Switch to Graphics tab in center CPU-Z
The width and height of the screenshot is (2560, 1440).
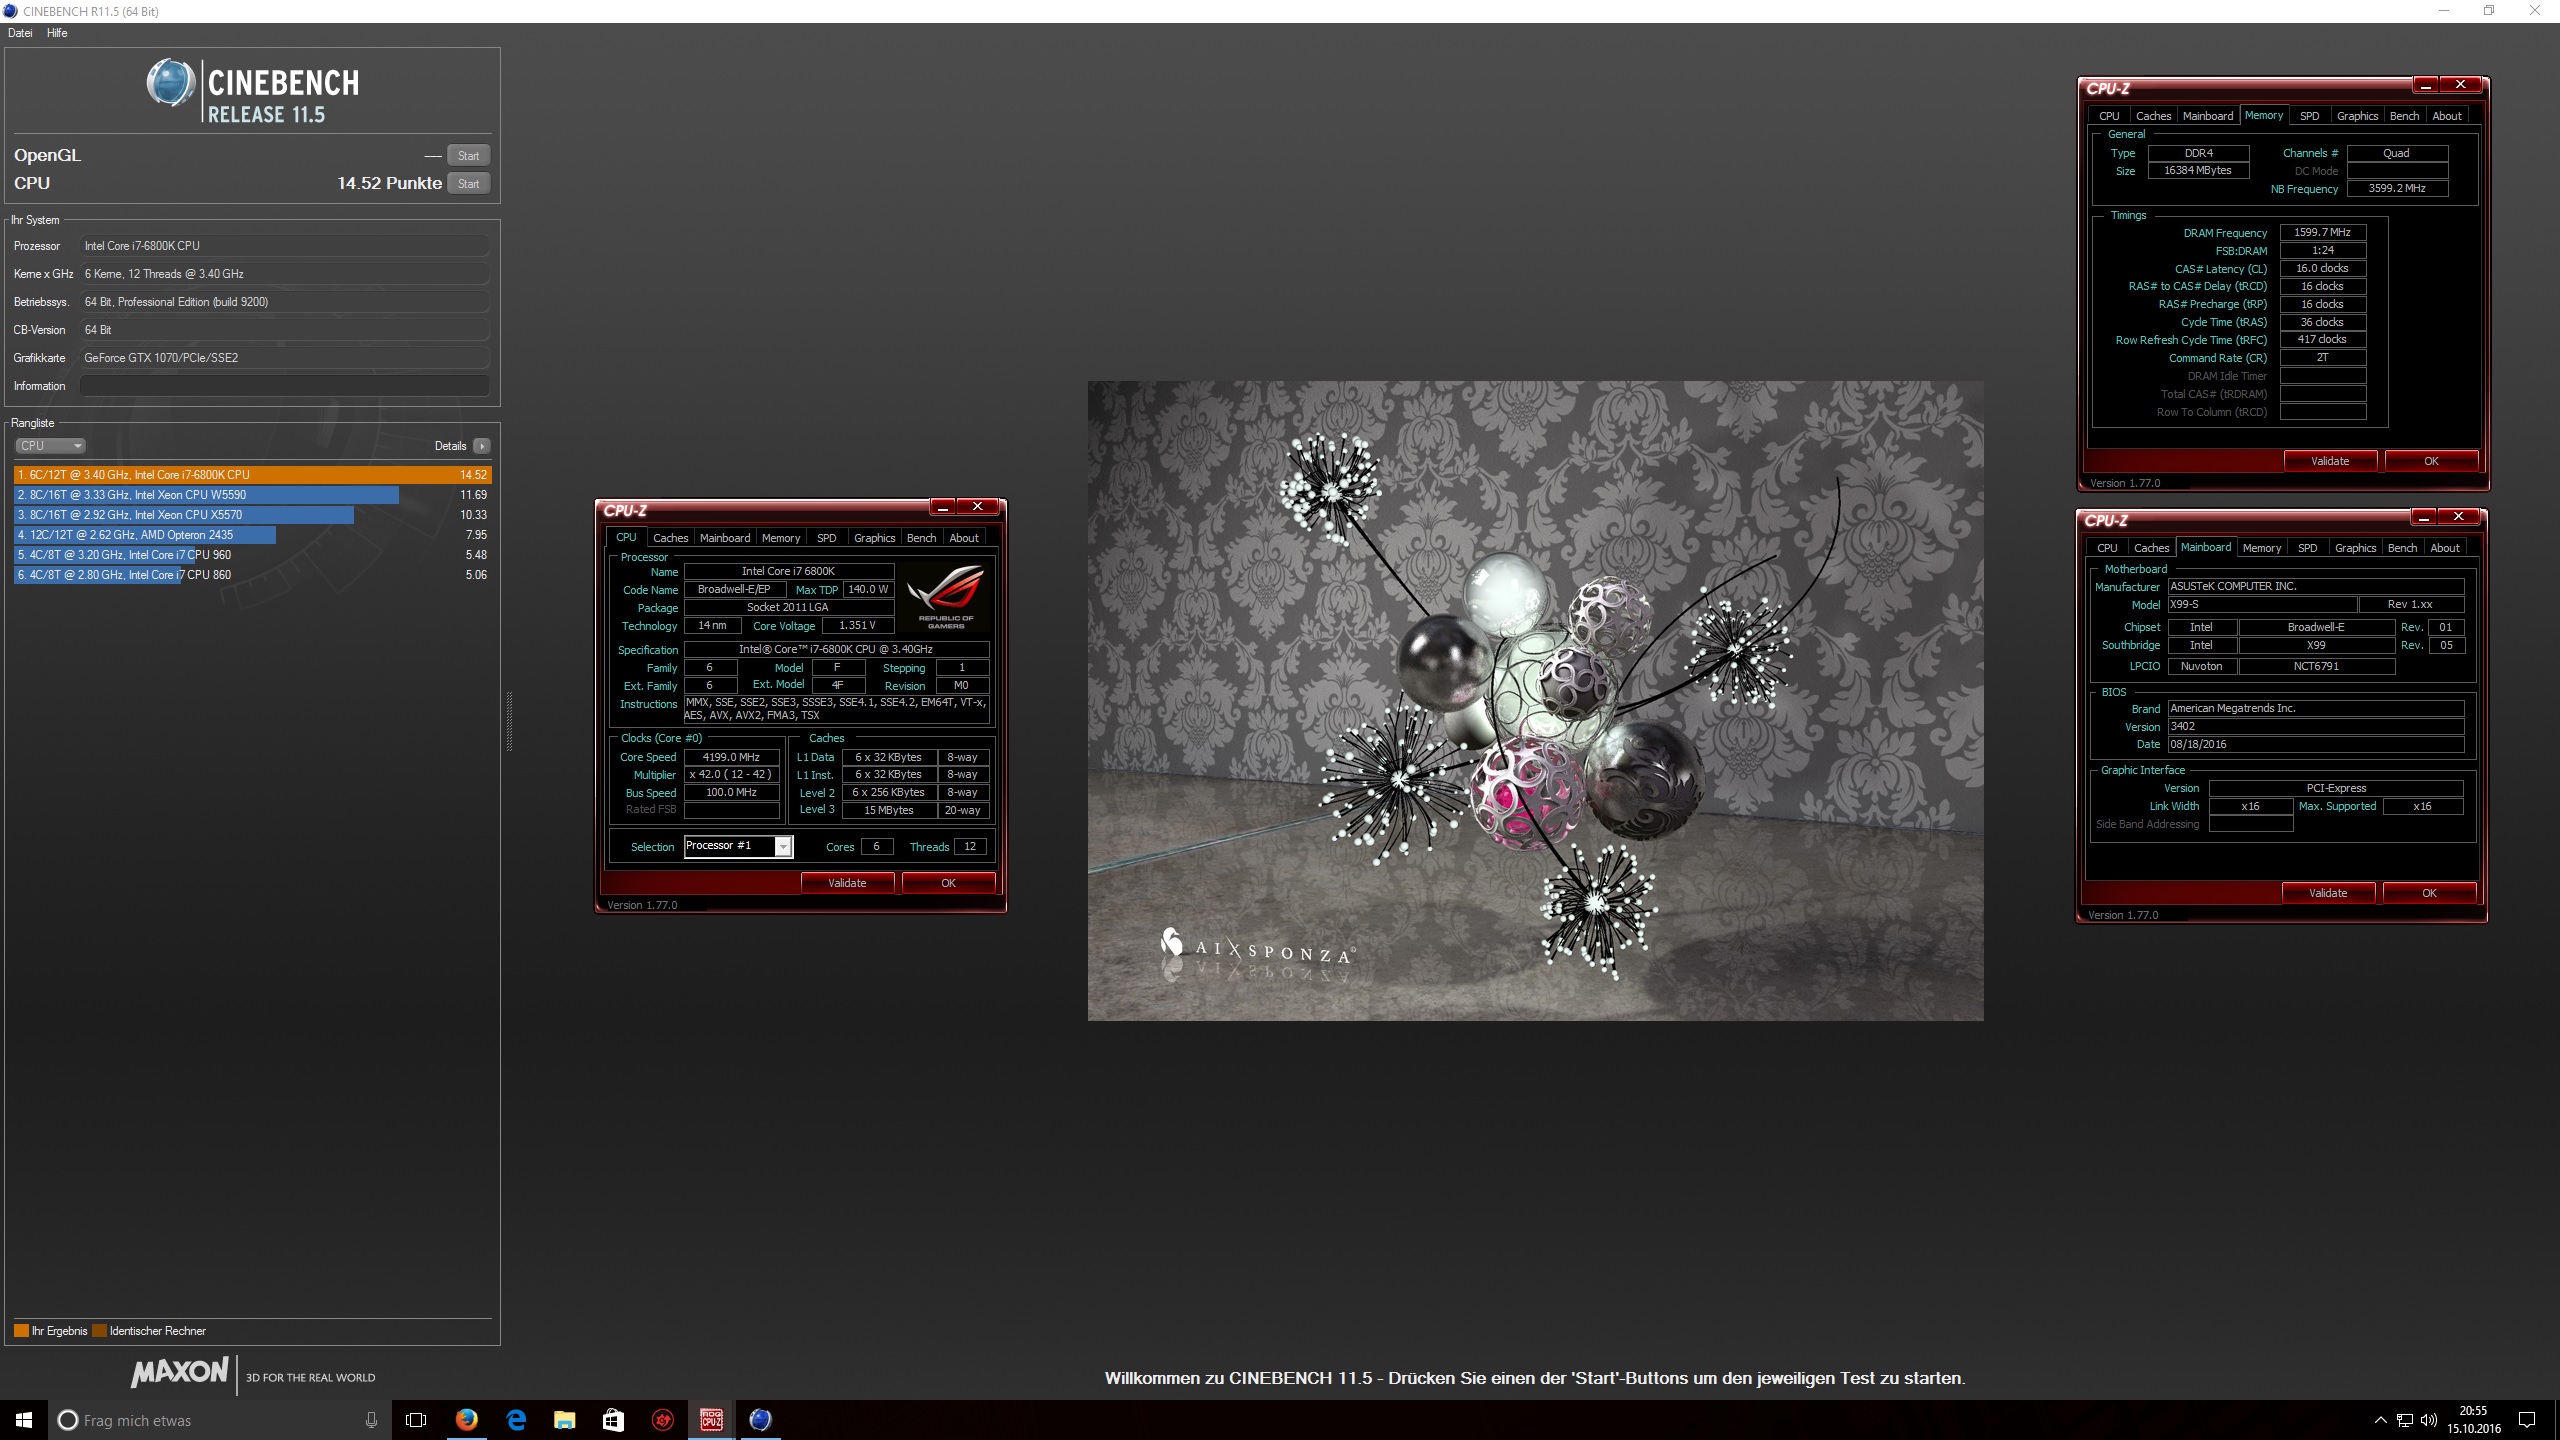pos(875,538)
